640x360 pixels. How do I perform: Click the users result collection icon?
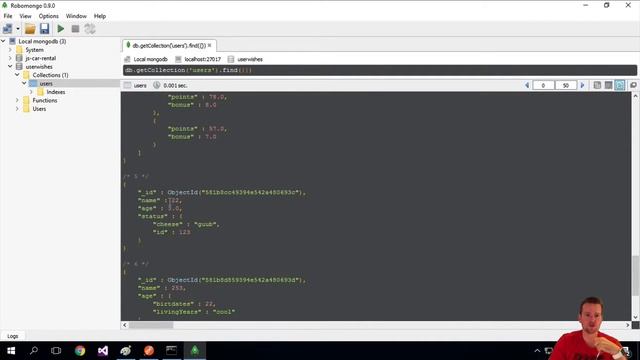click(127, 85)
